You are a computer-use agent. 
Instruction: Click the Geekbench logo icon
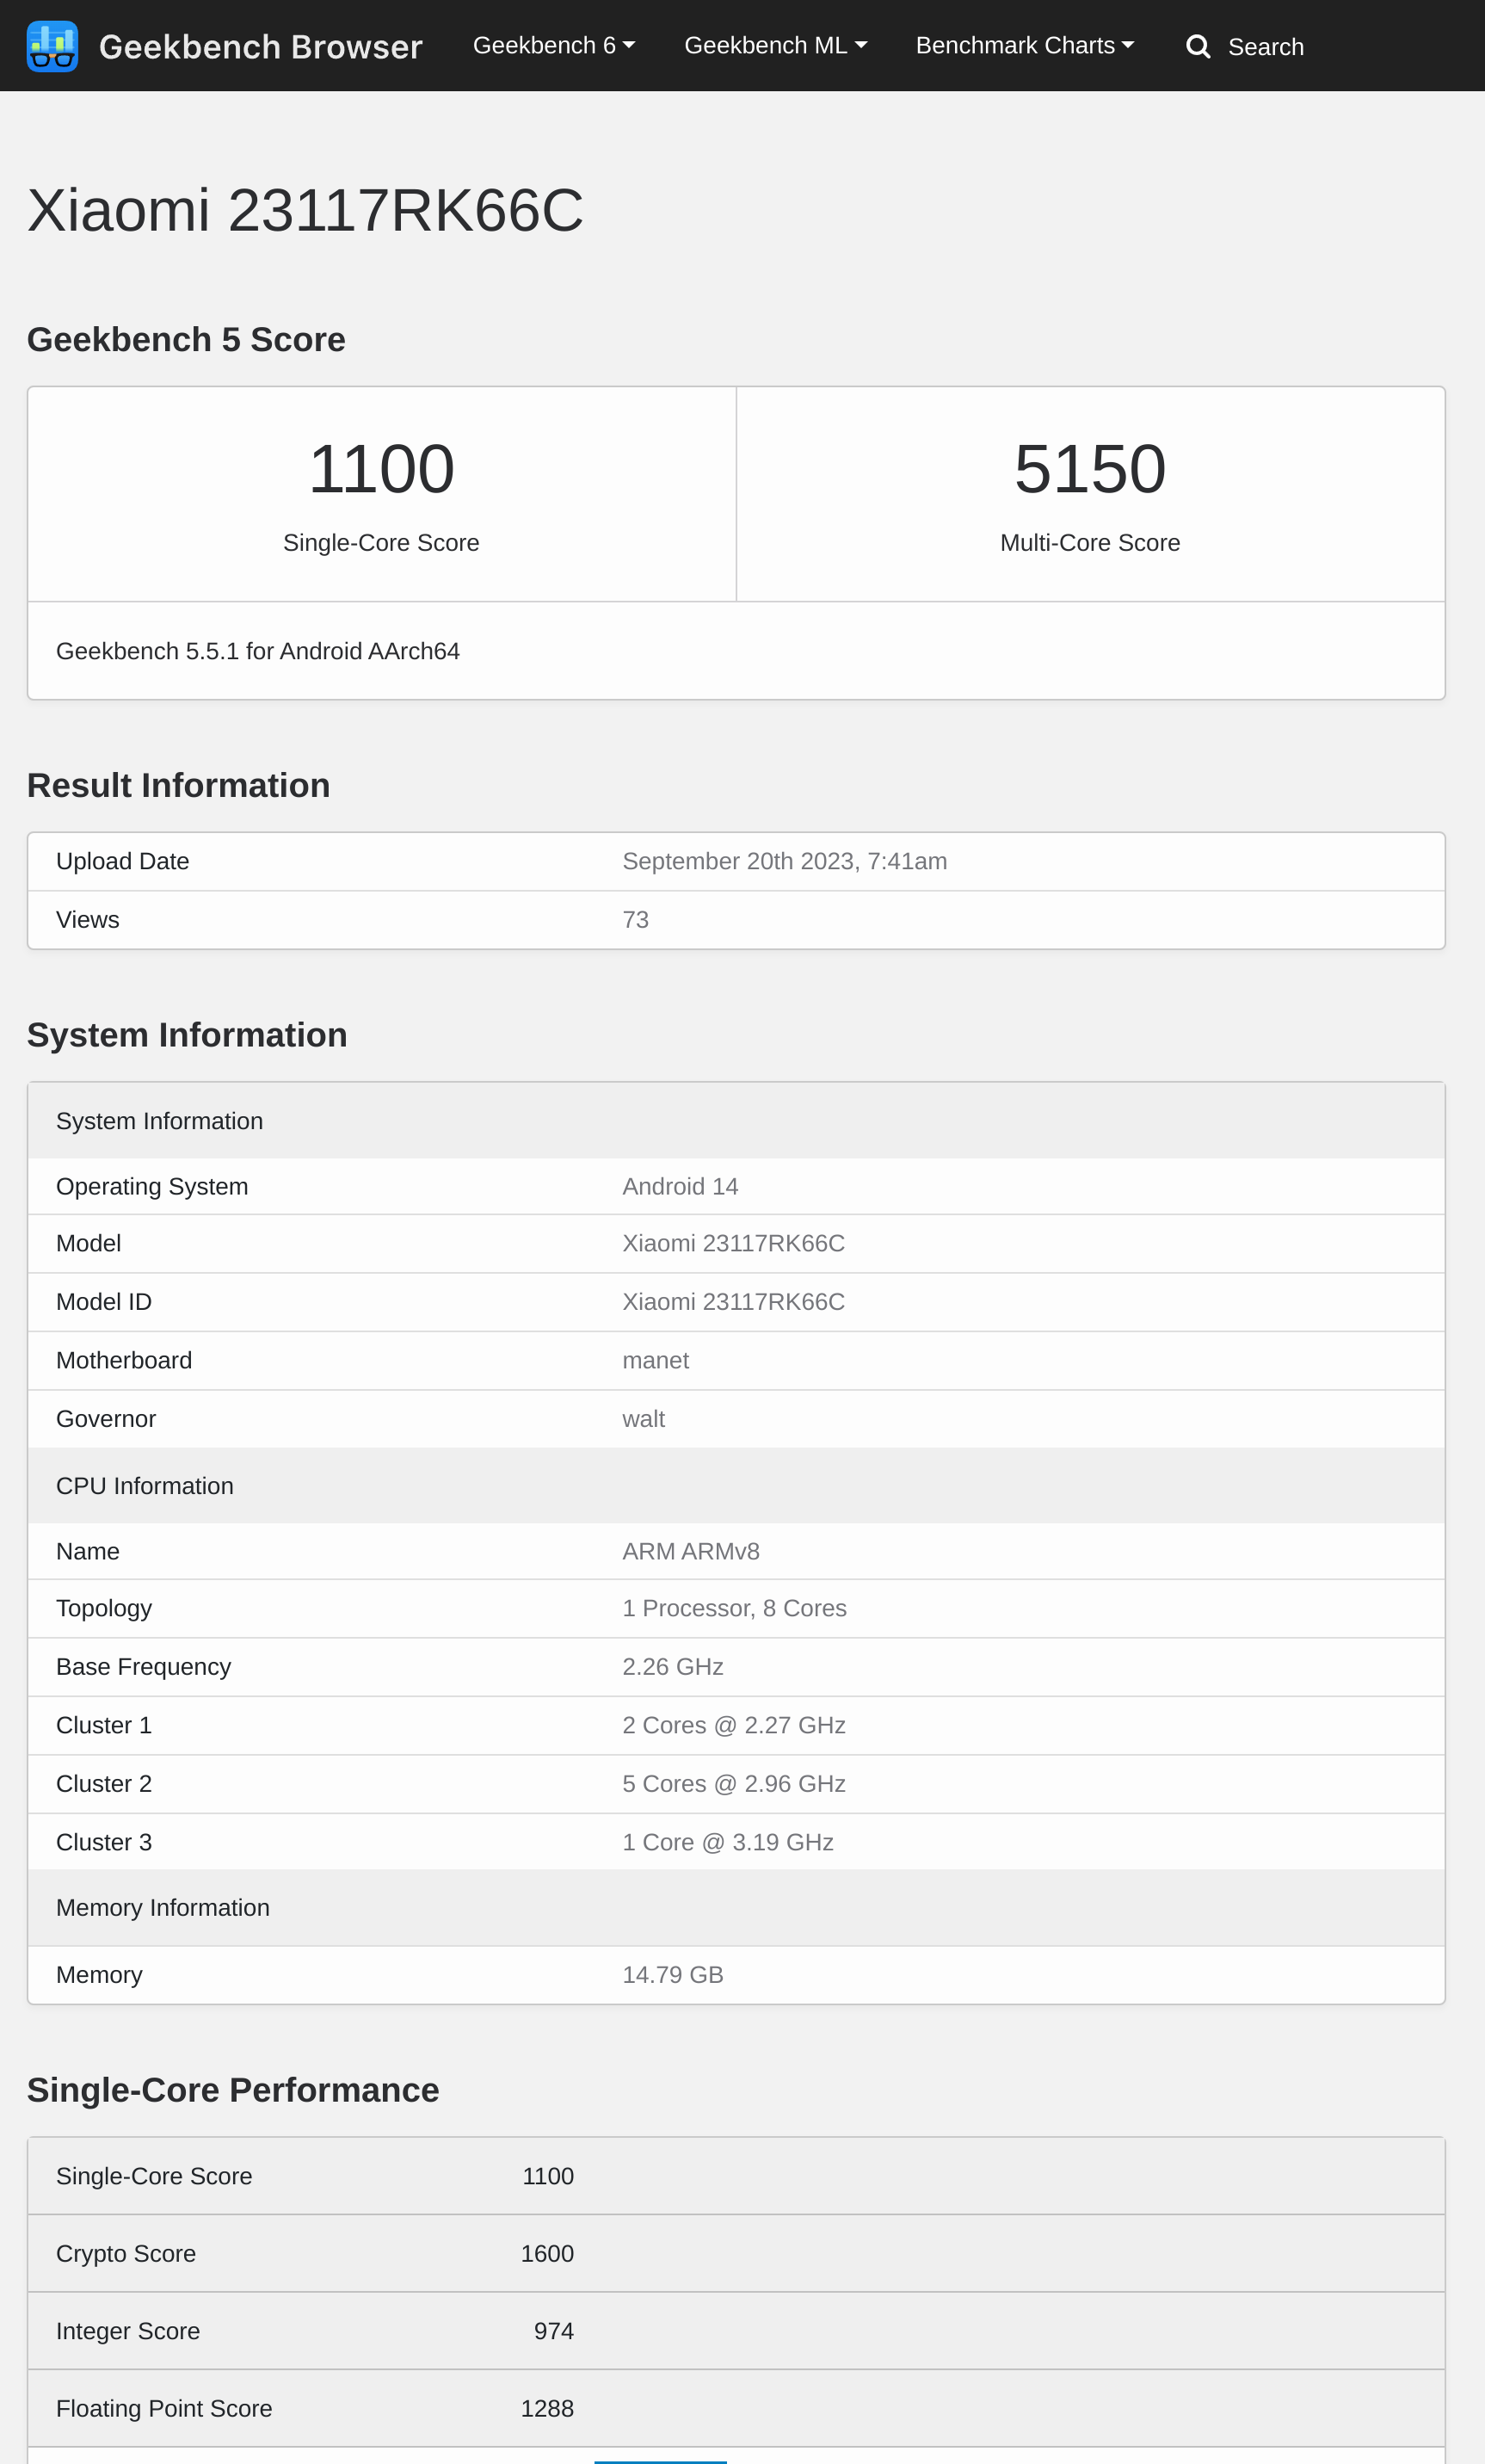coord(52,46)
